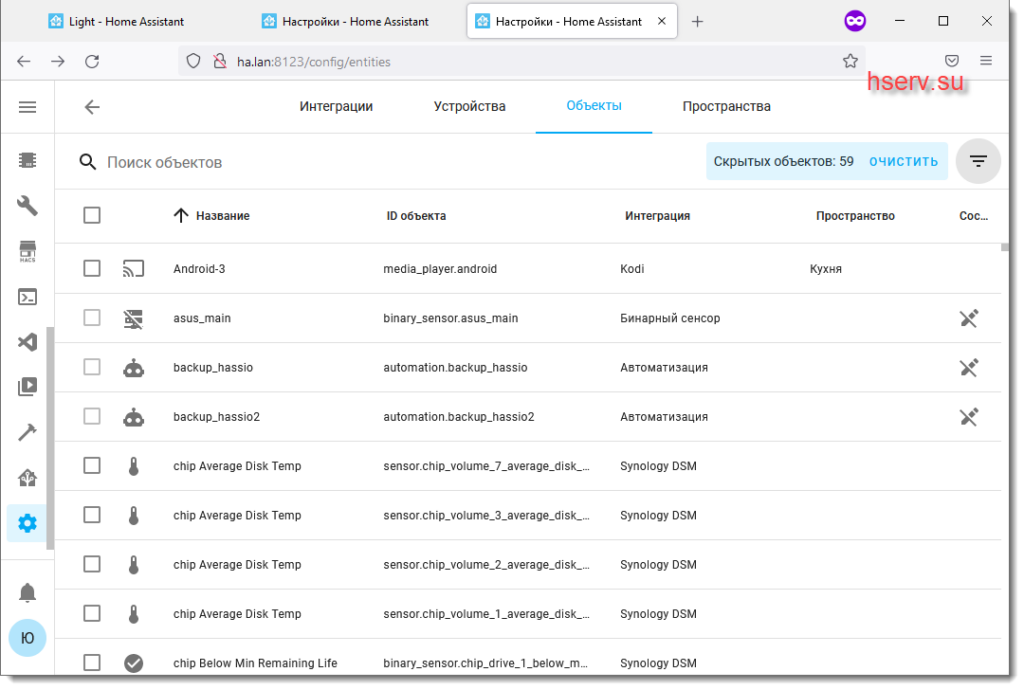Open Visual Studio Code sidebar icon

tap(27, 342)
